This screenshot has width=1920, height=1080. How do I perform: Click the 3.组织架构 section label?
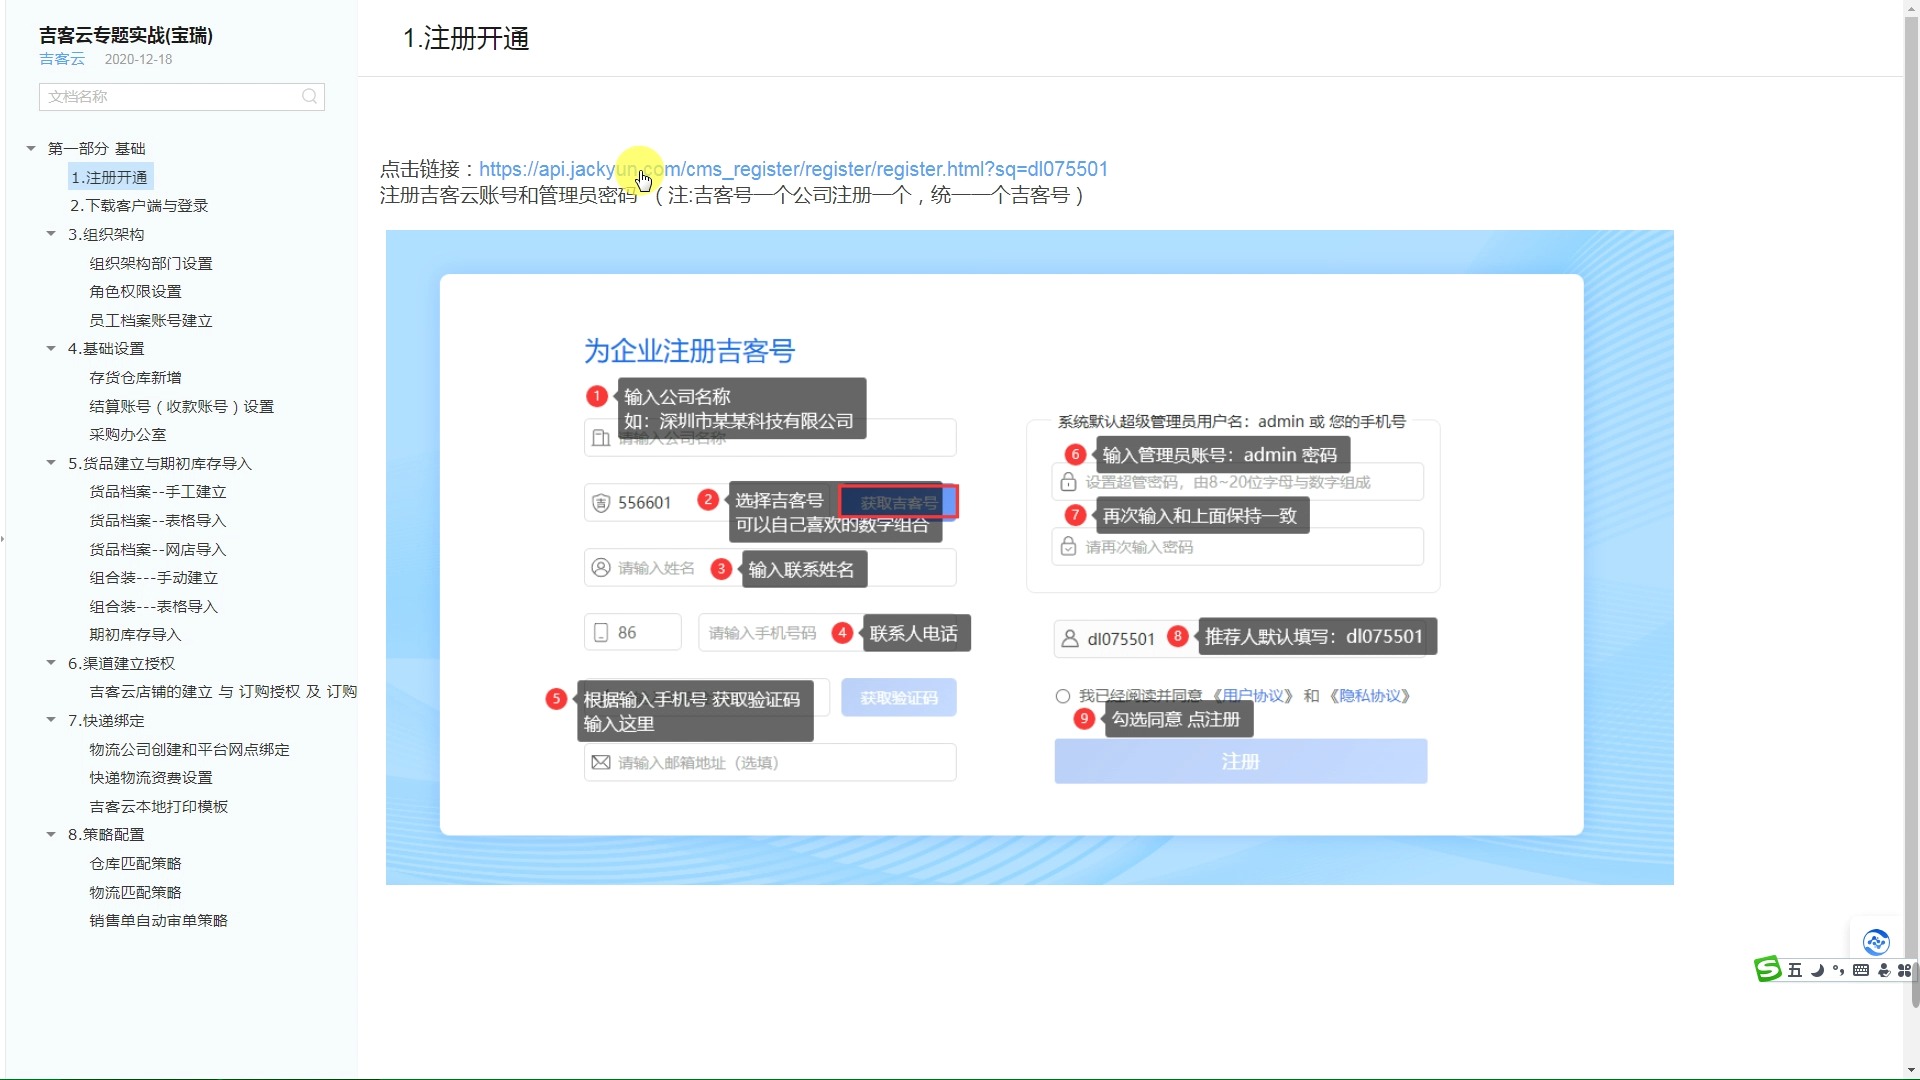click(106, 234)
